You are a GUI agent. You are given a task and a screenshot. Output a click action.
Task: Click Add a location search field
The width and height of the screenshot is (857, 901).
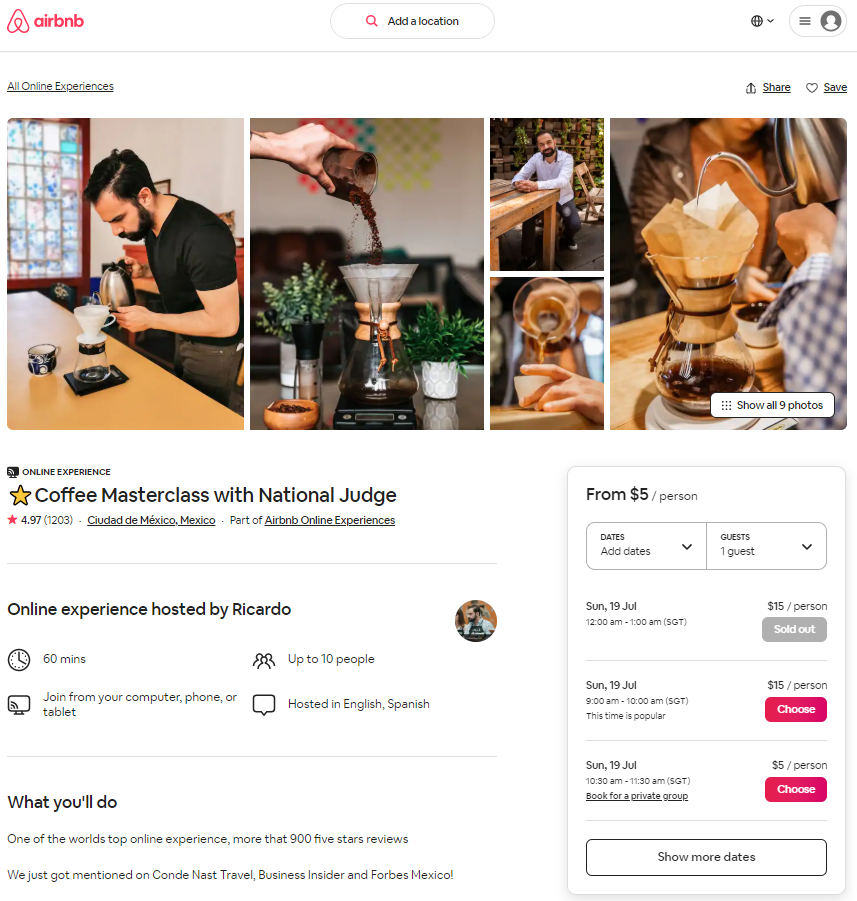(412, 21)
